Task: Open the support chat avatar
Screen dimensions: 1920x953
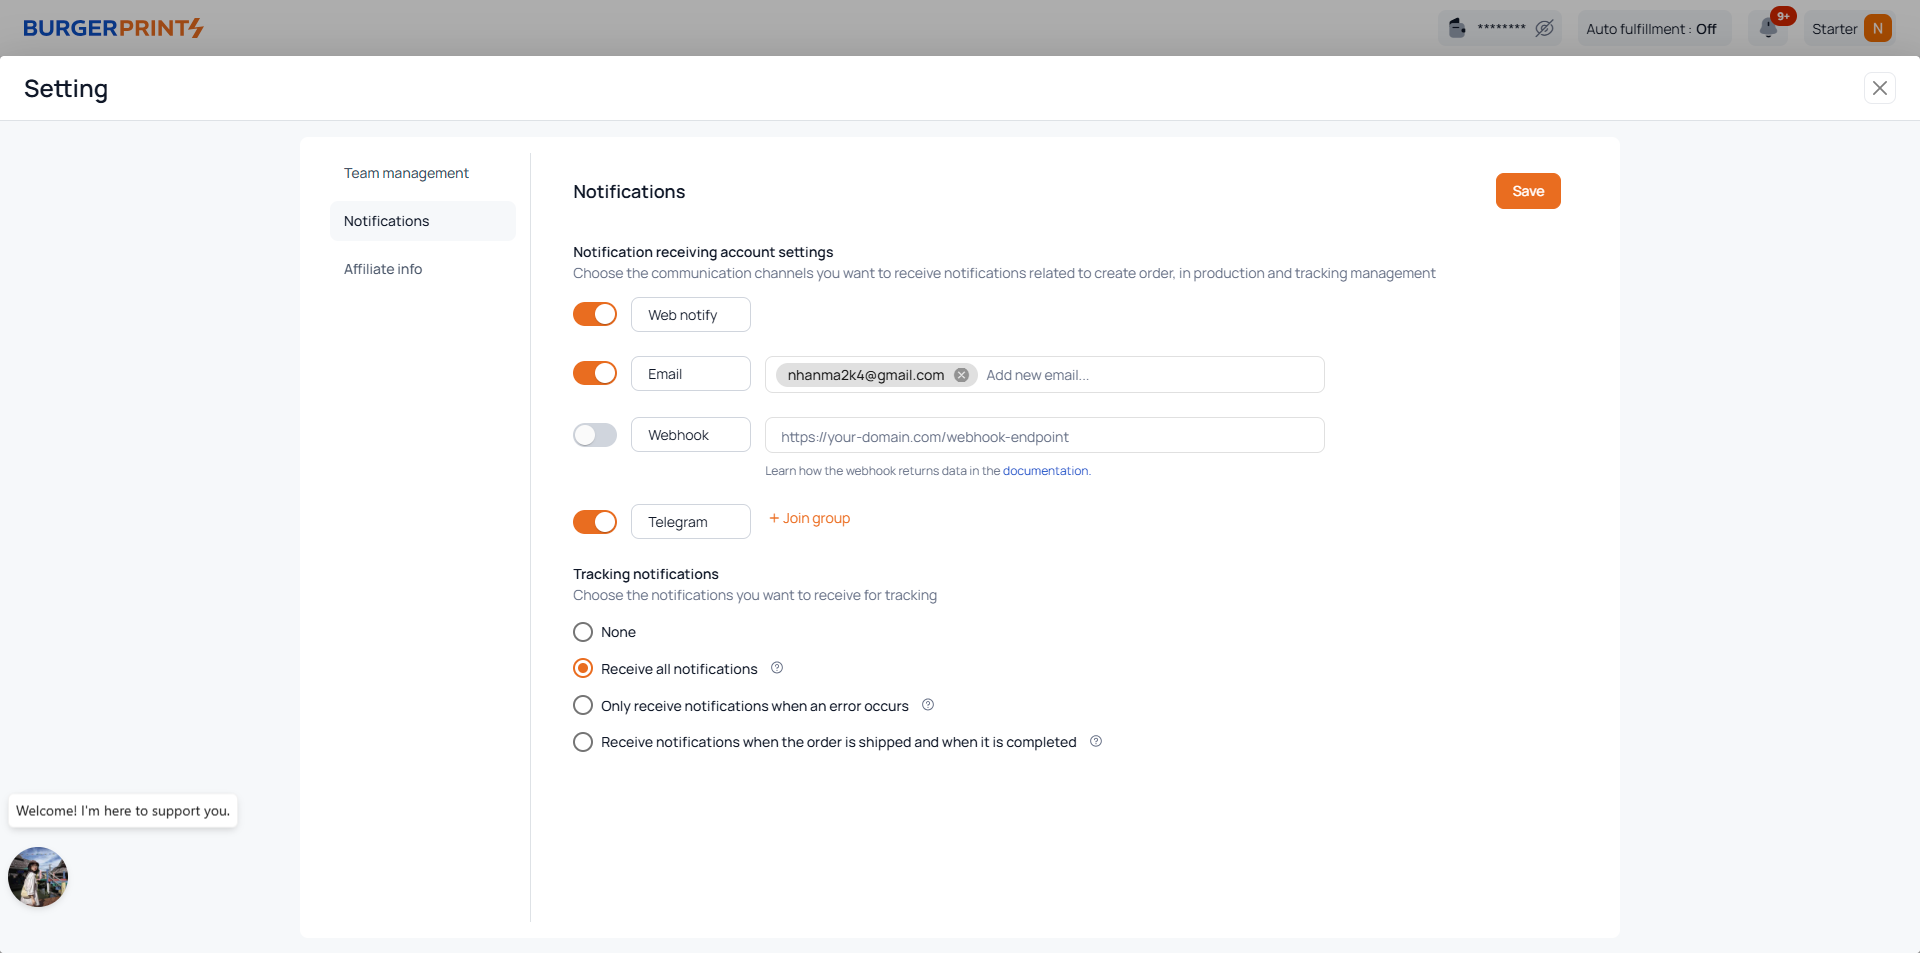Action: tap(38, 877)
